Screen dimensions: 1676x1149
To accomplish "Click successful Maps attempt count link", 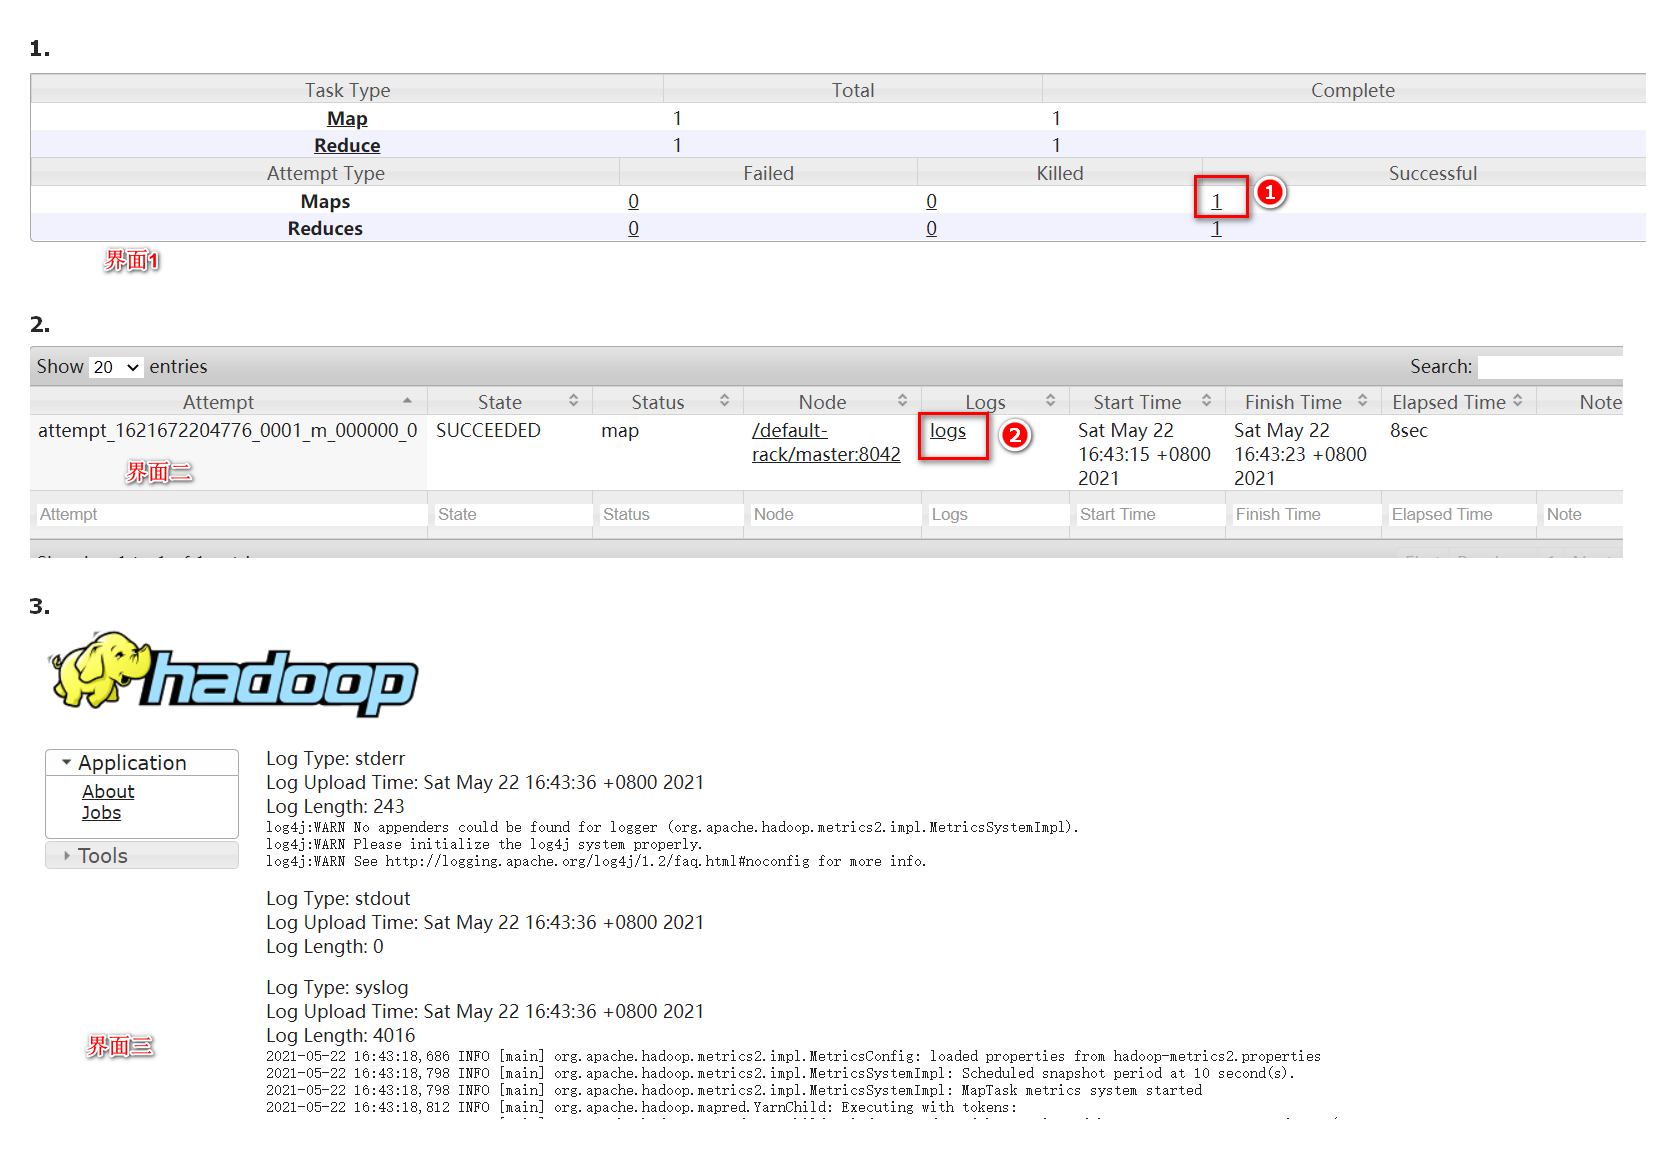I will point(1216,201).
